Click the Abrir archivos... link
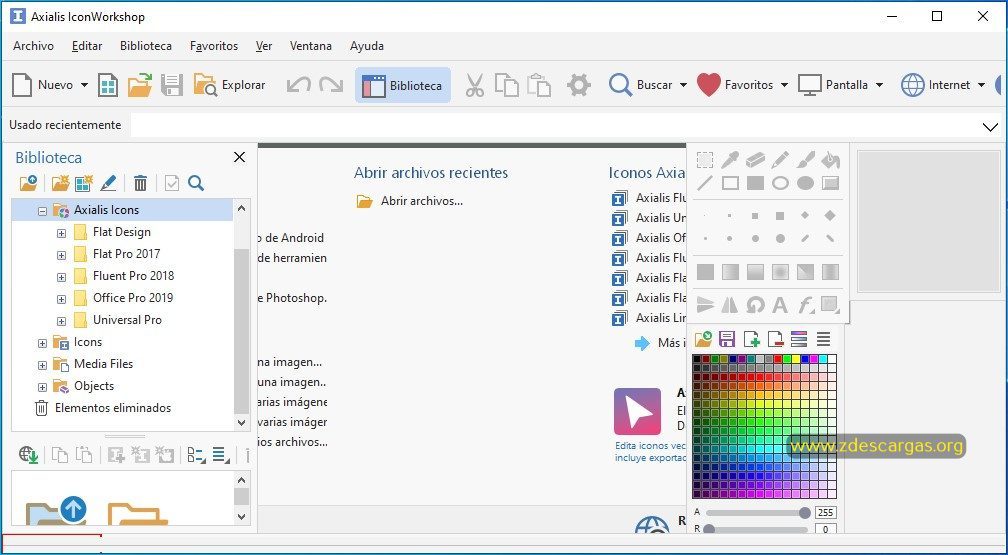1008x555 pixels. (x=422, y=201)
